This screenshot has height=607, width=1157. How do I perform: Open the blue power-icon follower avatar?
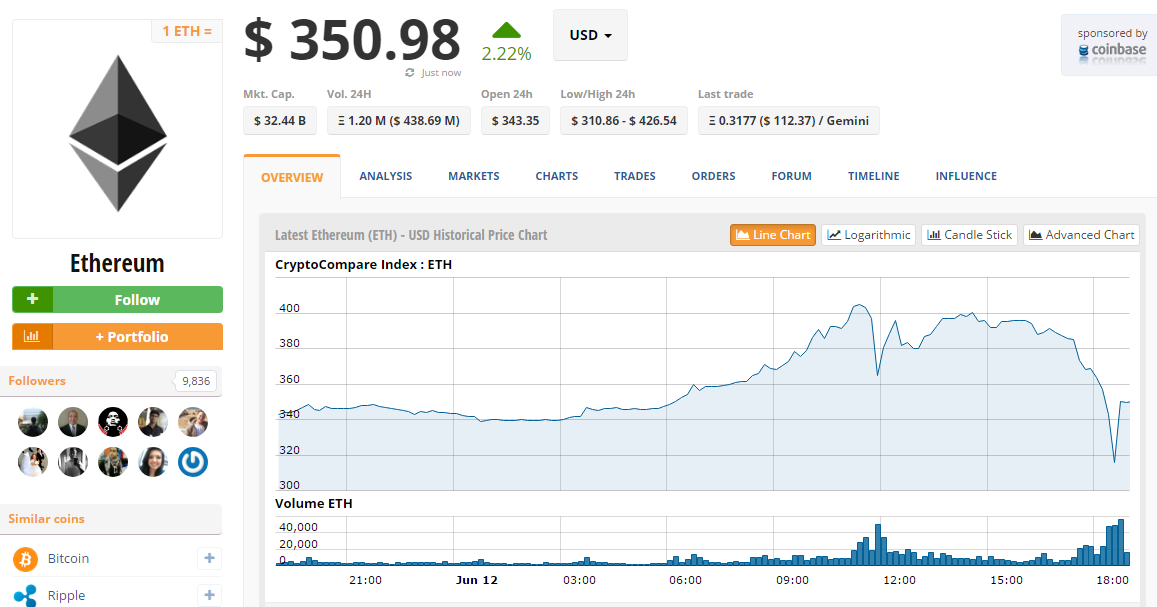pyautogui.click(x=193, y=462)
